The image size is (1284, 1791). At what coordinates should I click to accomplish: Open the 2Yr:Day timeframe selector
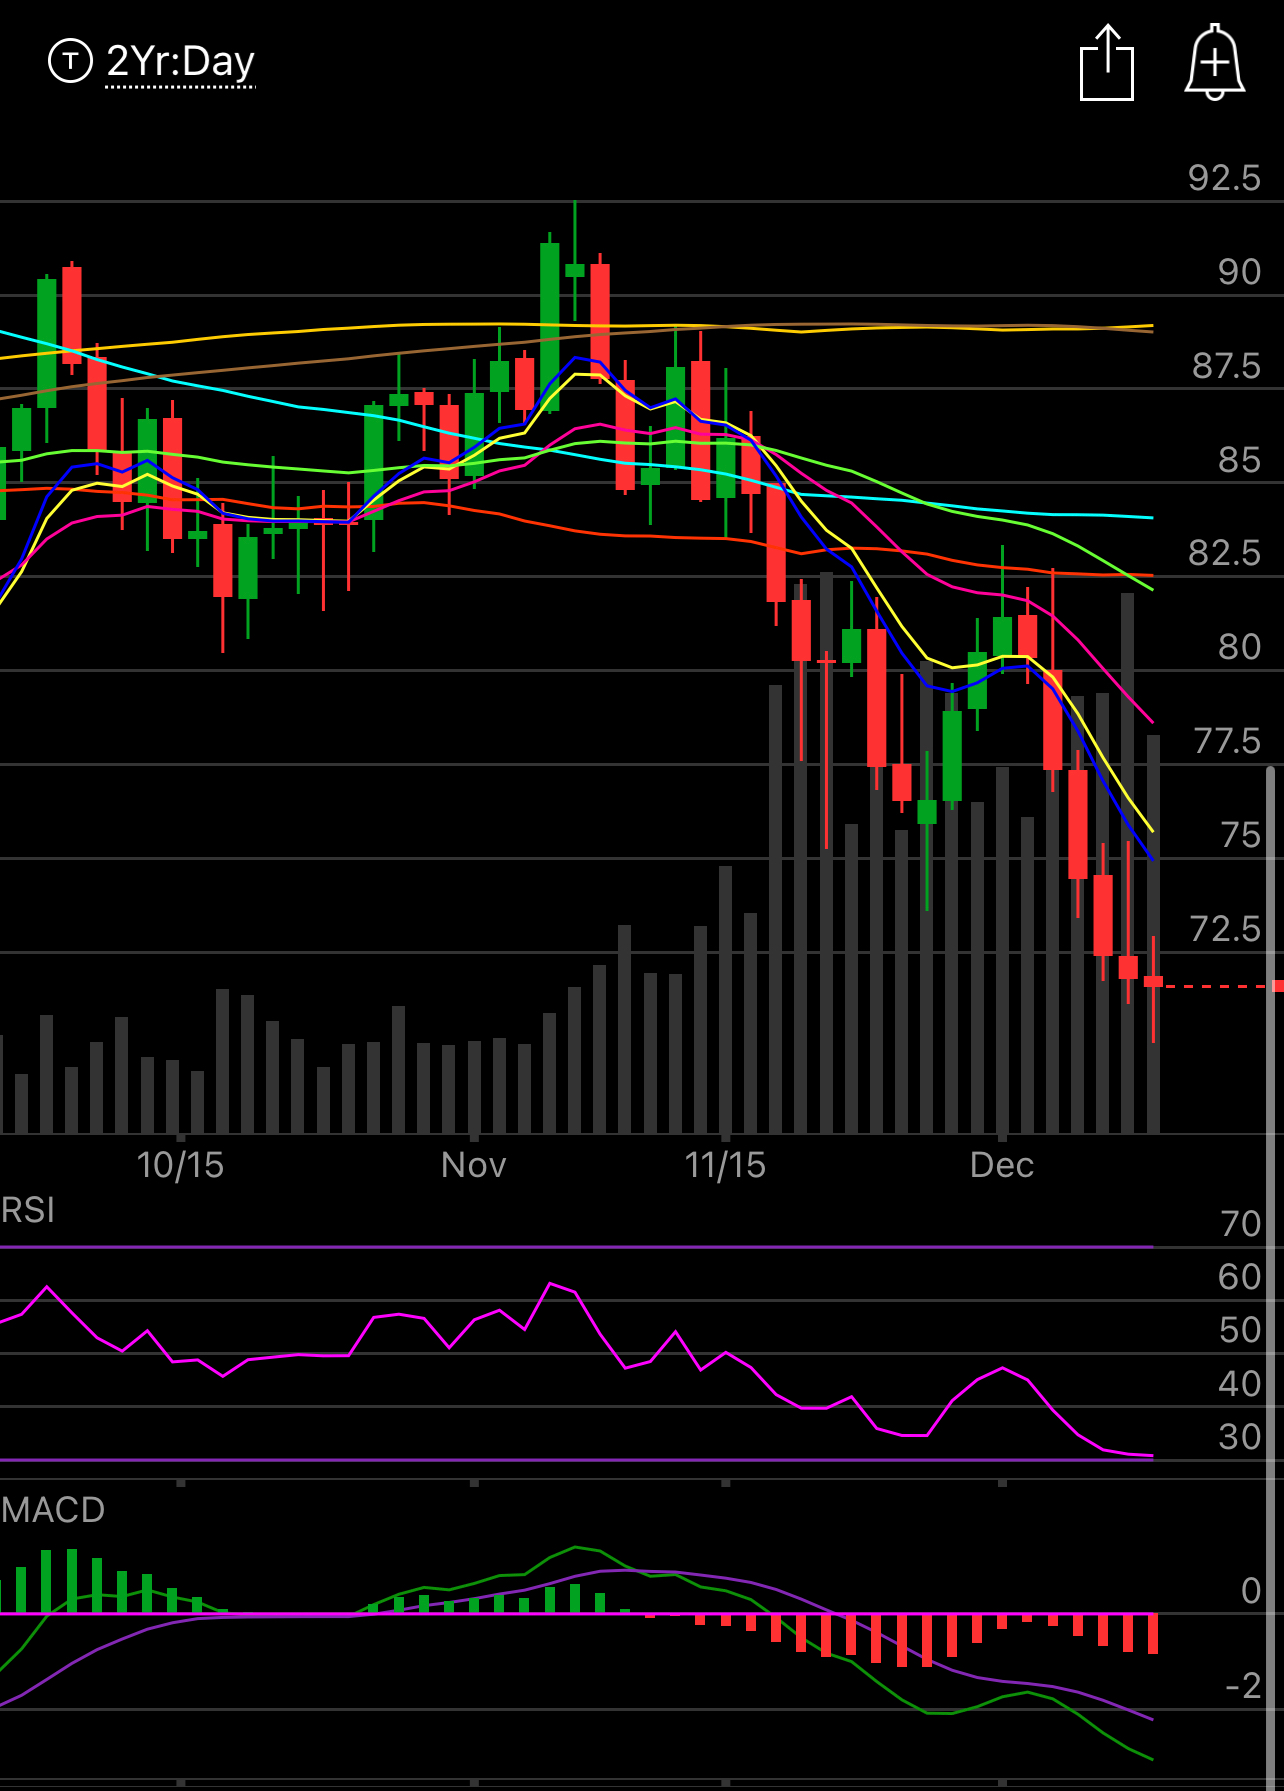(181, 62)
